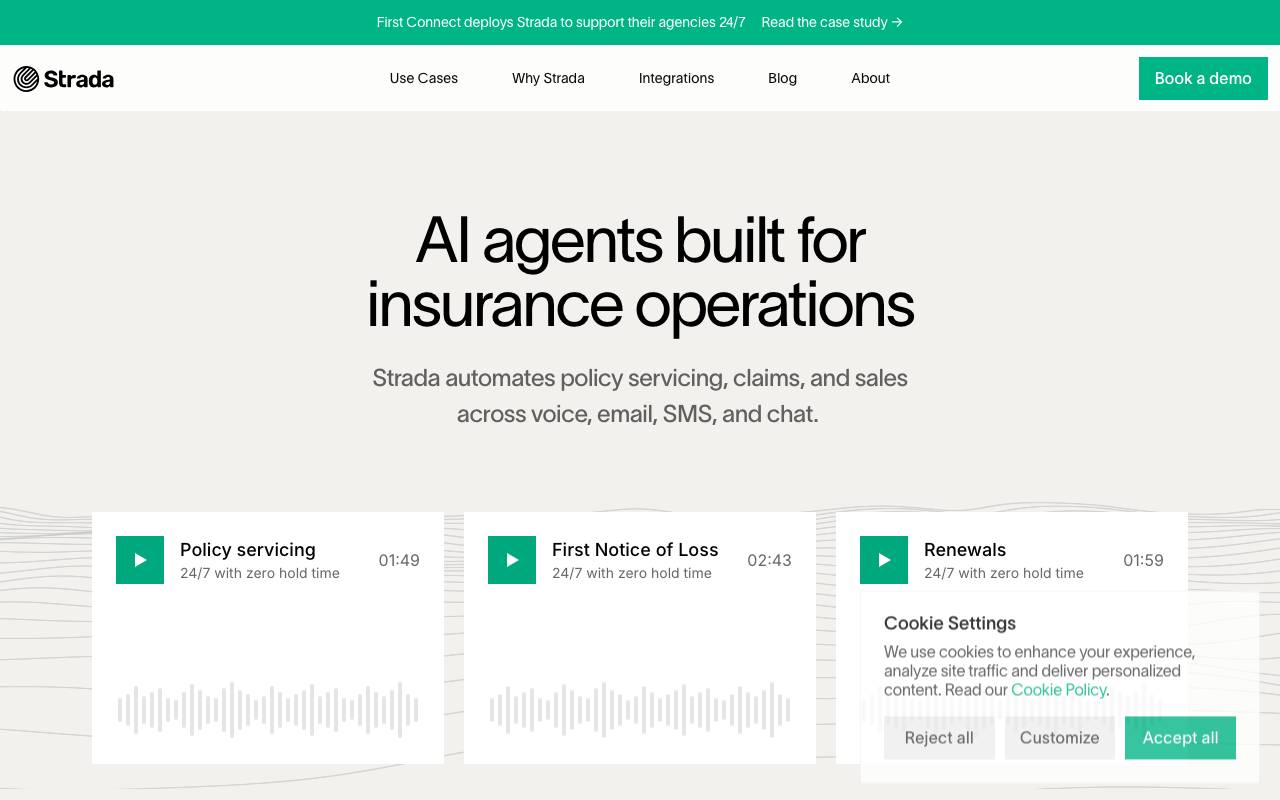This screenshot has width=1280, height=800.
Task: Click the First Notice of Loss title
Action: tap(635, 550)
